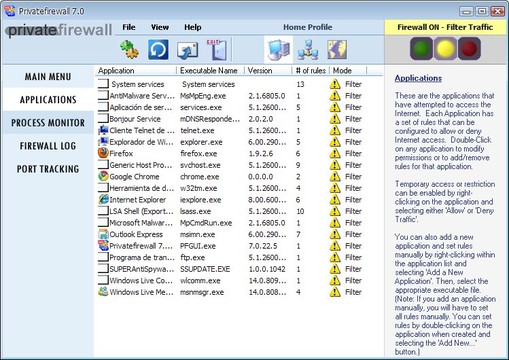Click the Google Chrome application icon
The image size is (509, 360).
(x=103, y=176)
